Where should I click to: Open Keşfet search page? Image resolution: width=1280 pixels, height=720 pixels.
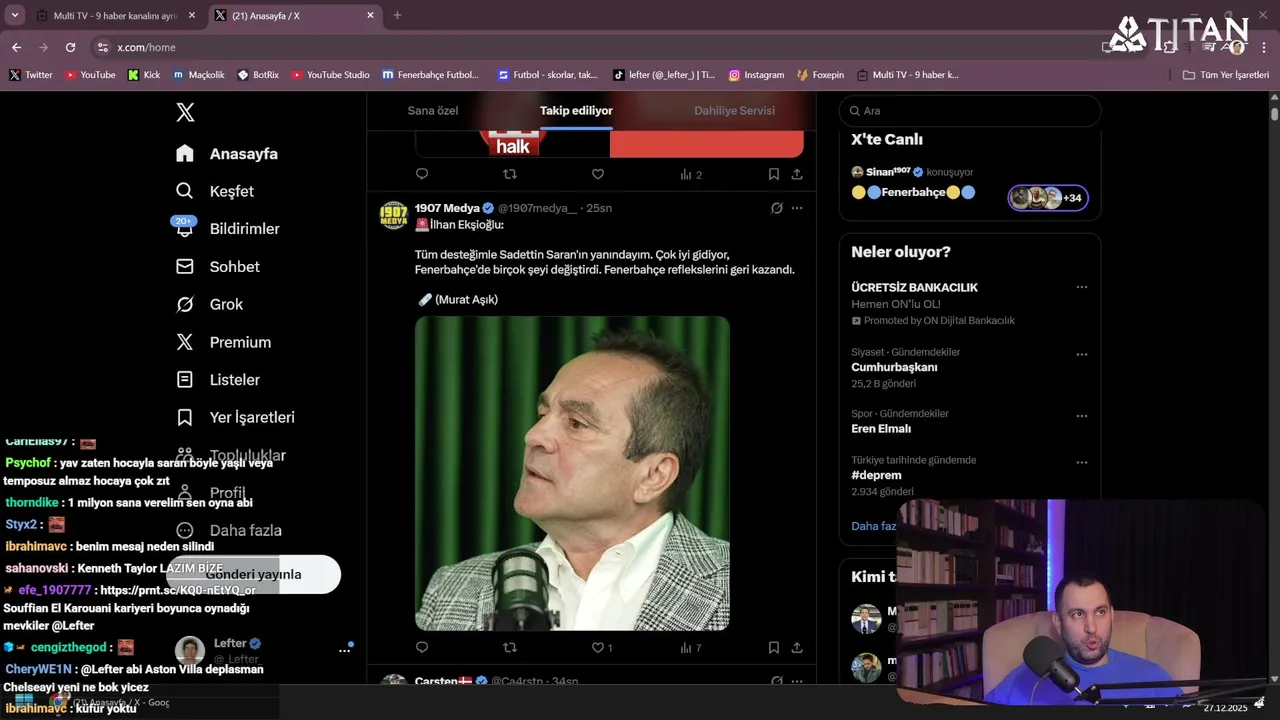coord(231,191)
